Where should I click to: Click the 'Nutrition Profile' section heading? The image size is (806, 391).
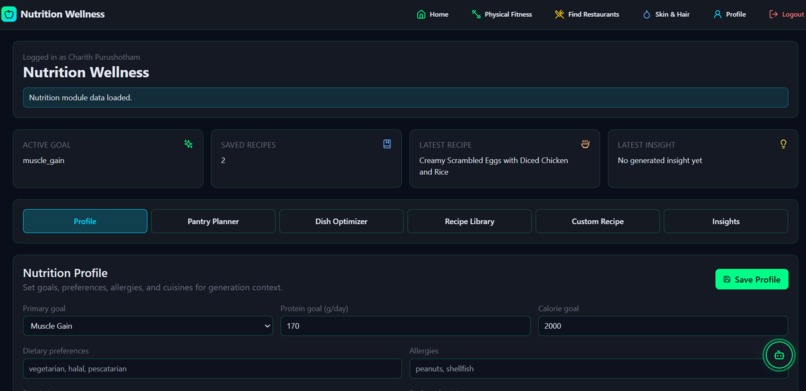[65, 273]
